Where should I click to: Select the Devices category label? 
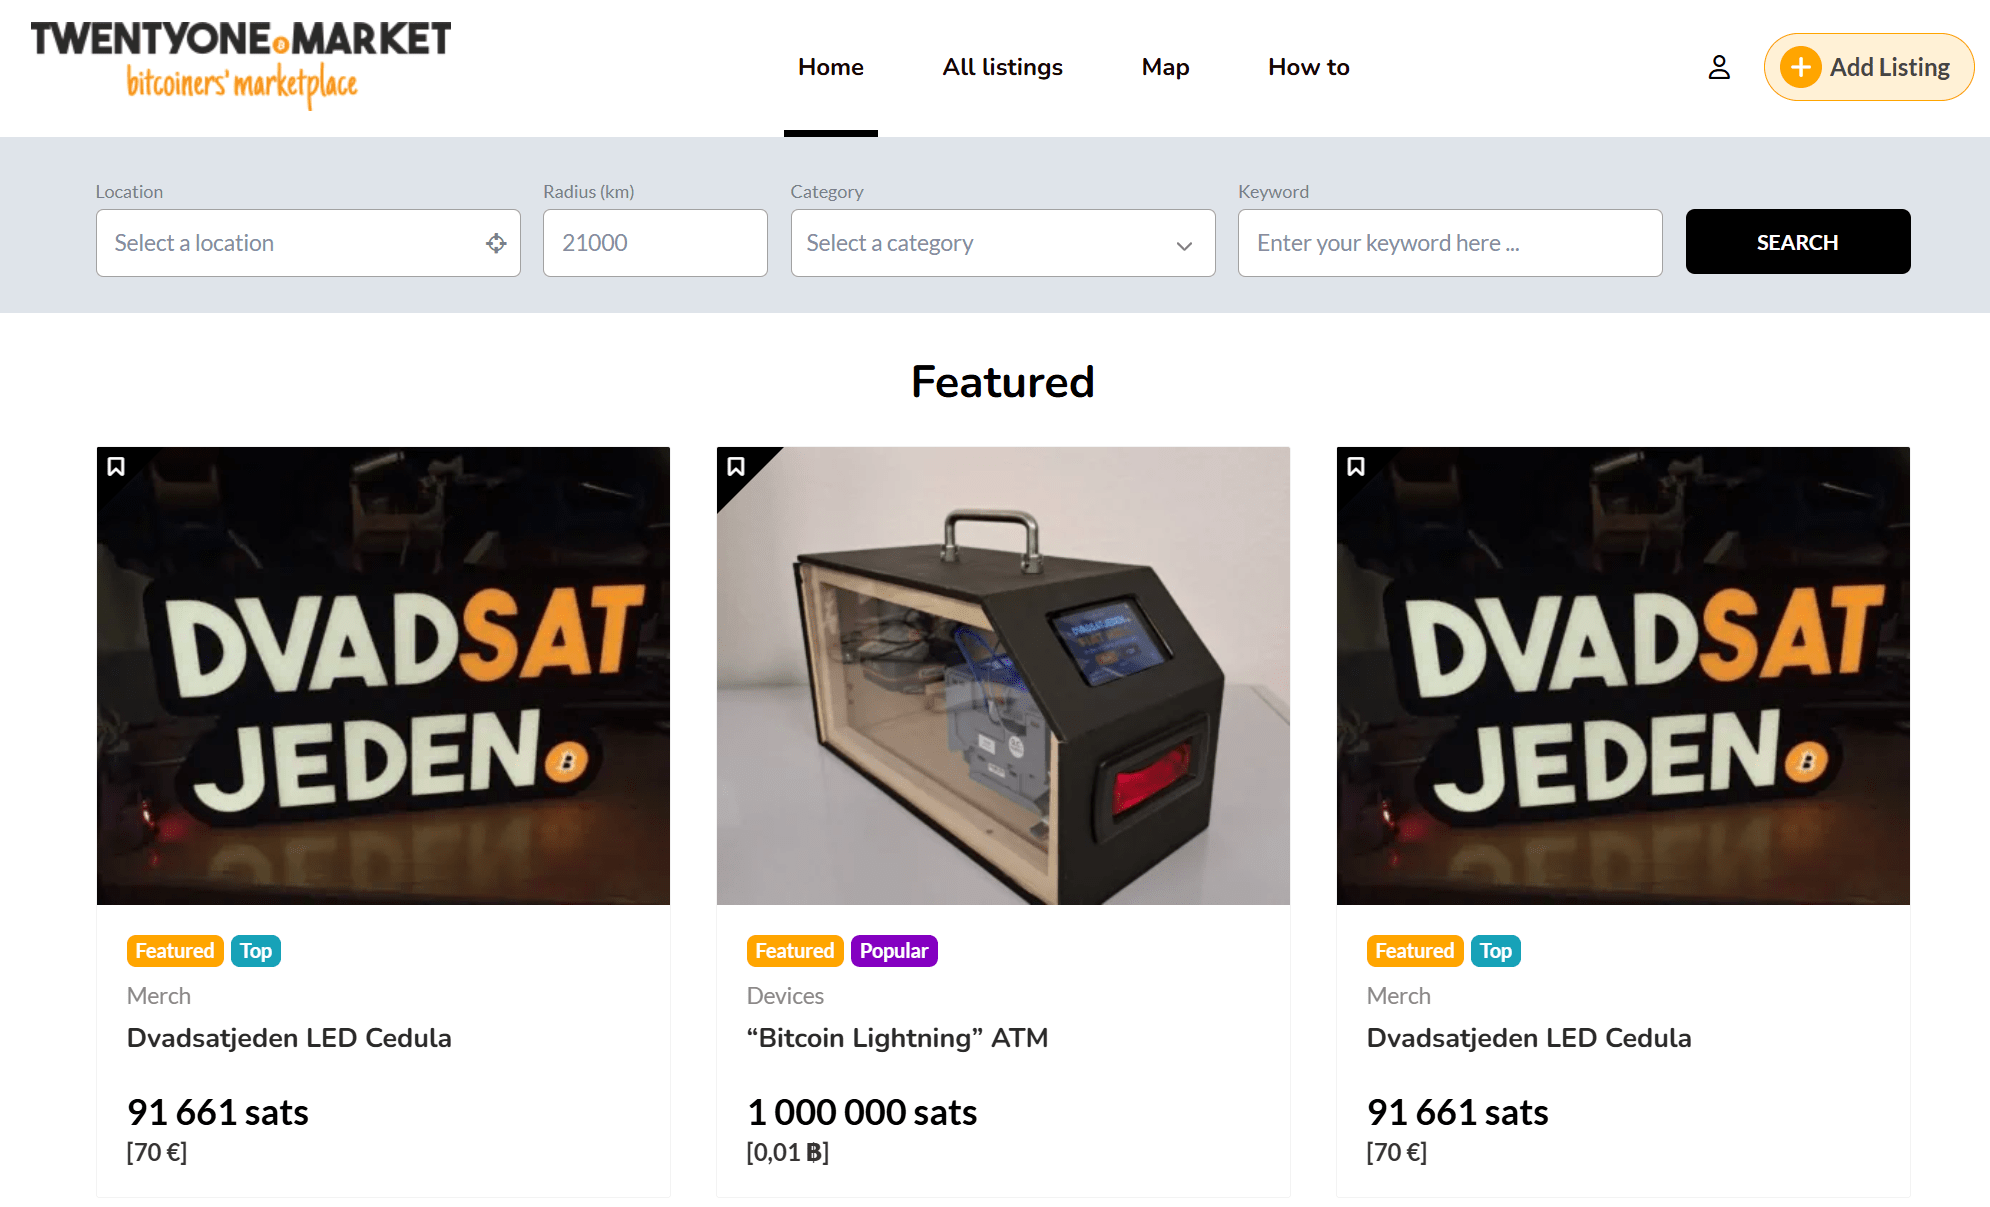(785, 996)
